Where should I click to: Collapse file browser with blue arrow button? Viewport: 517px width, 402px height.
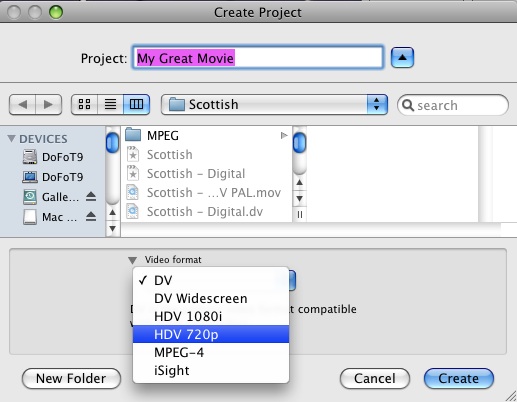[402, 58]
